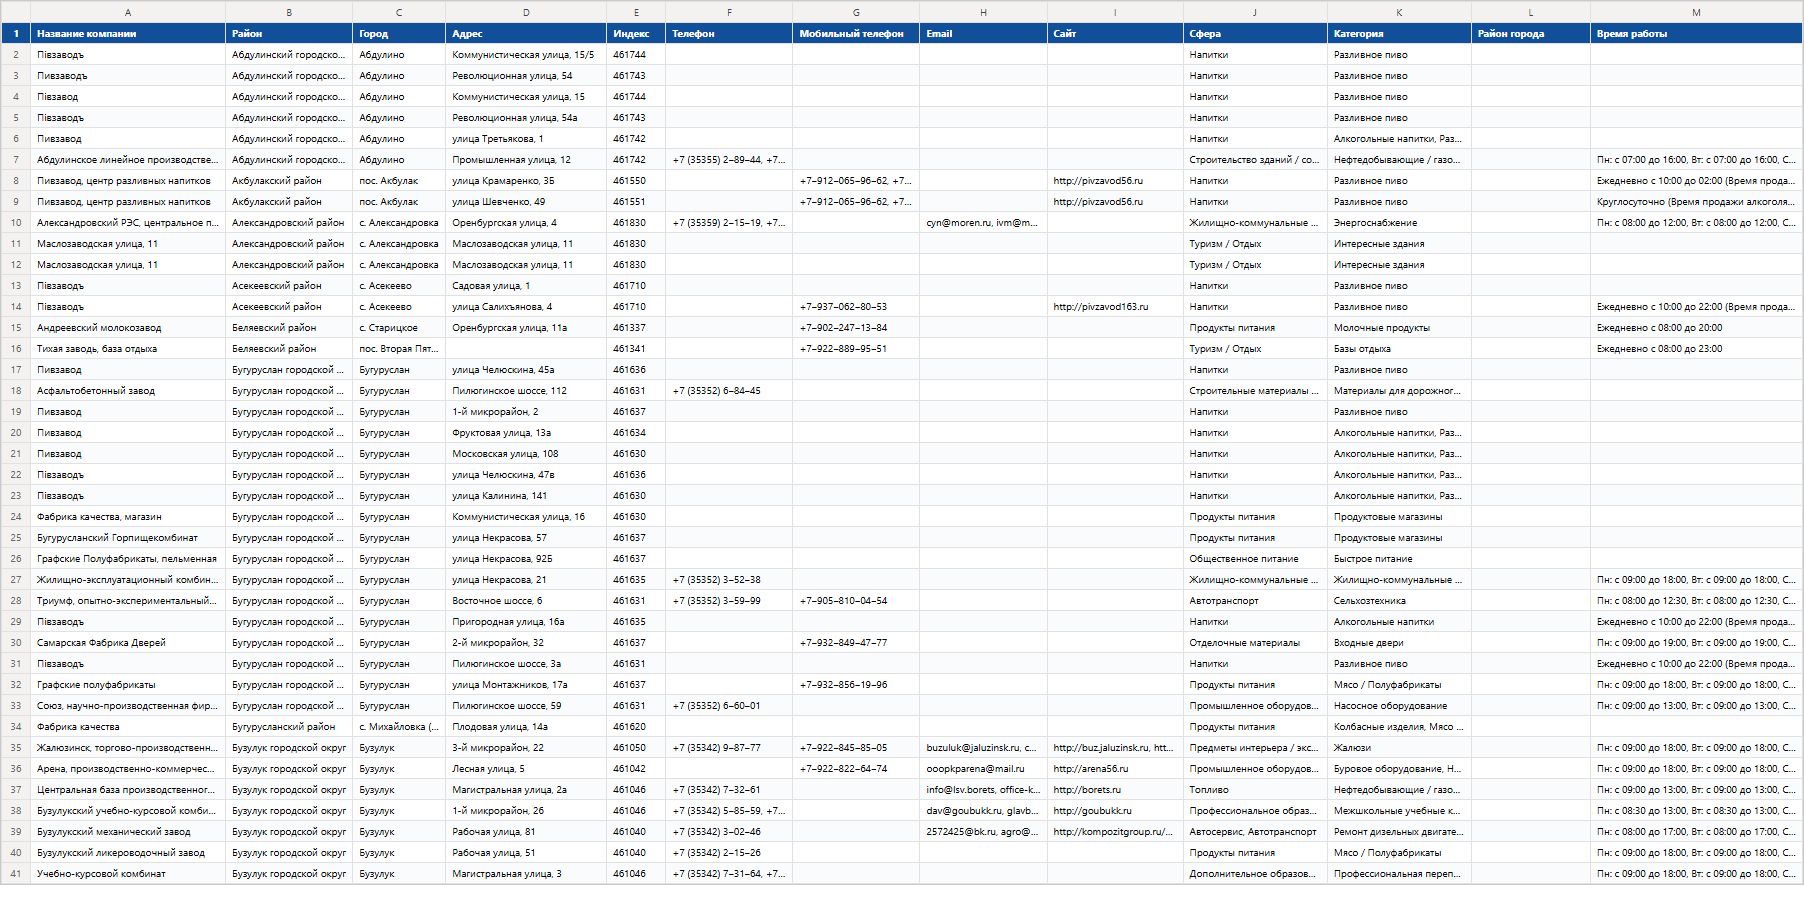Select the address 'Восточное шоссе, 6'
Viewport: 1804px width, 902px height.
(526, 601)
